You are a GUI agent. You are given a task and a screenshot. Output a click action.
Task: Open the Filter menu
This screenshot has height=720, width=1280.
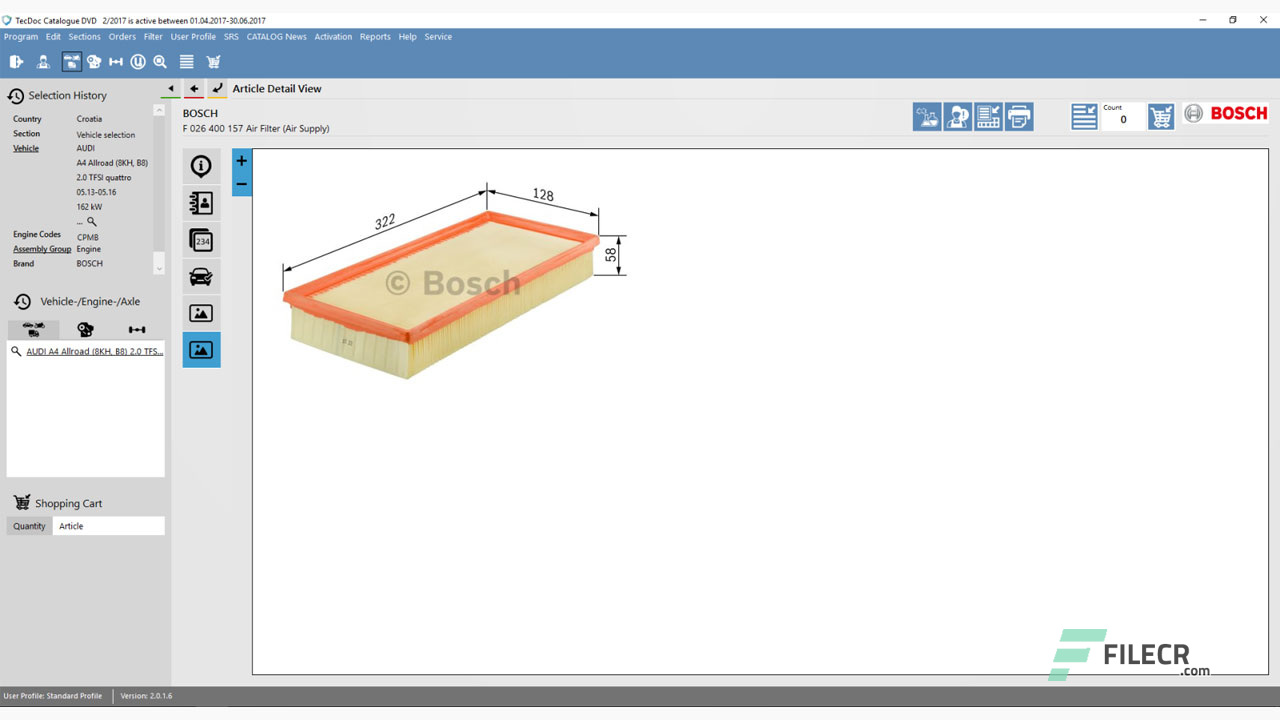click(x=153, y=37)
